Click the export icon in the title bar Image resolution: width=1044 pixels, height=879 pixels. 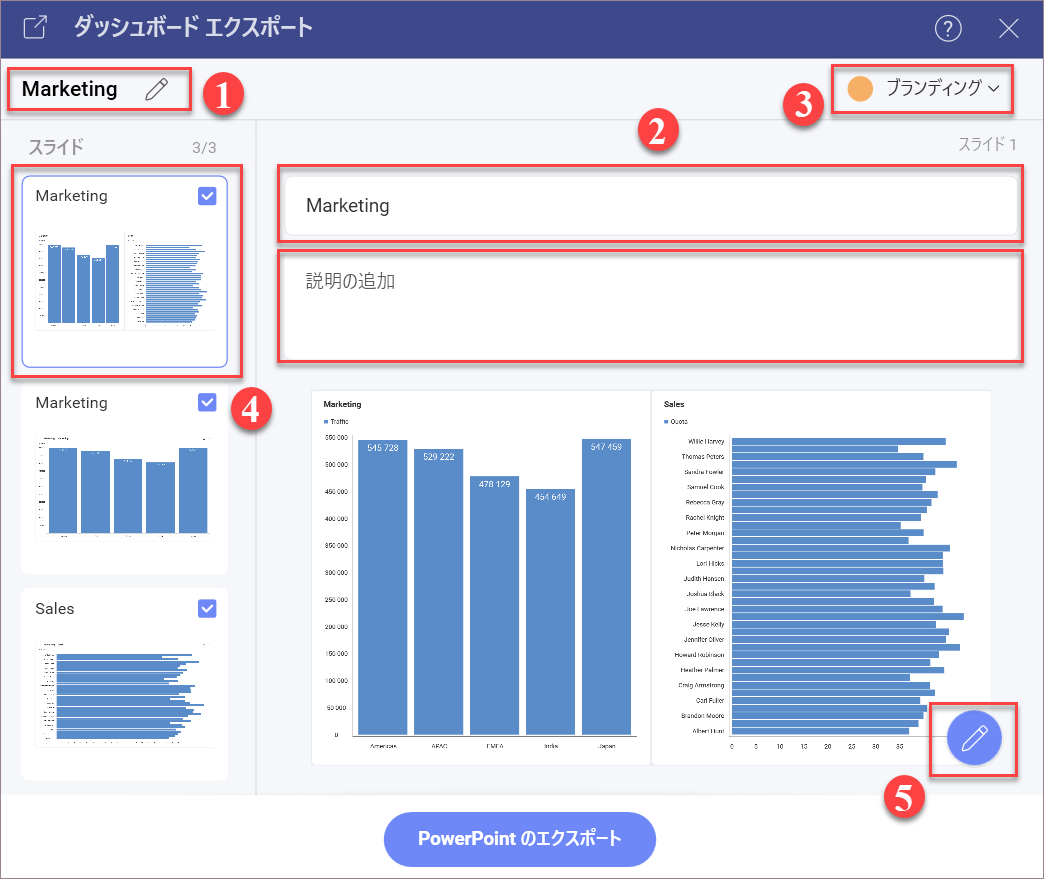point(35,27)
